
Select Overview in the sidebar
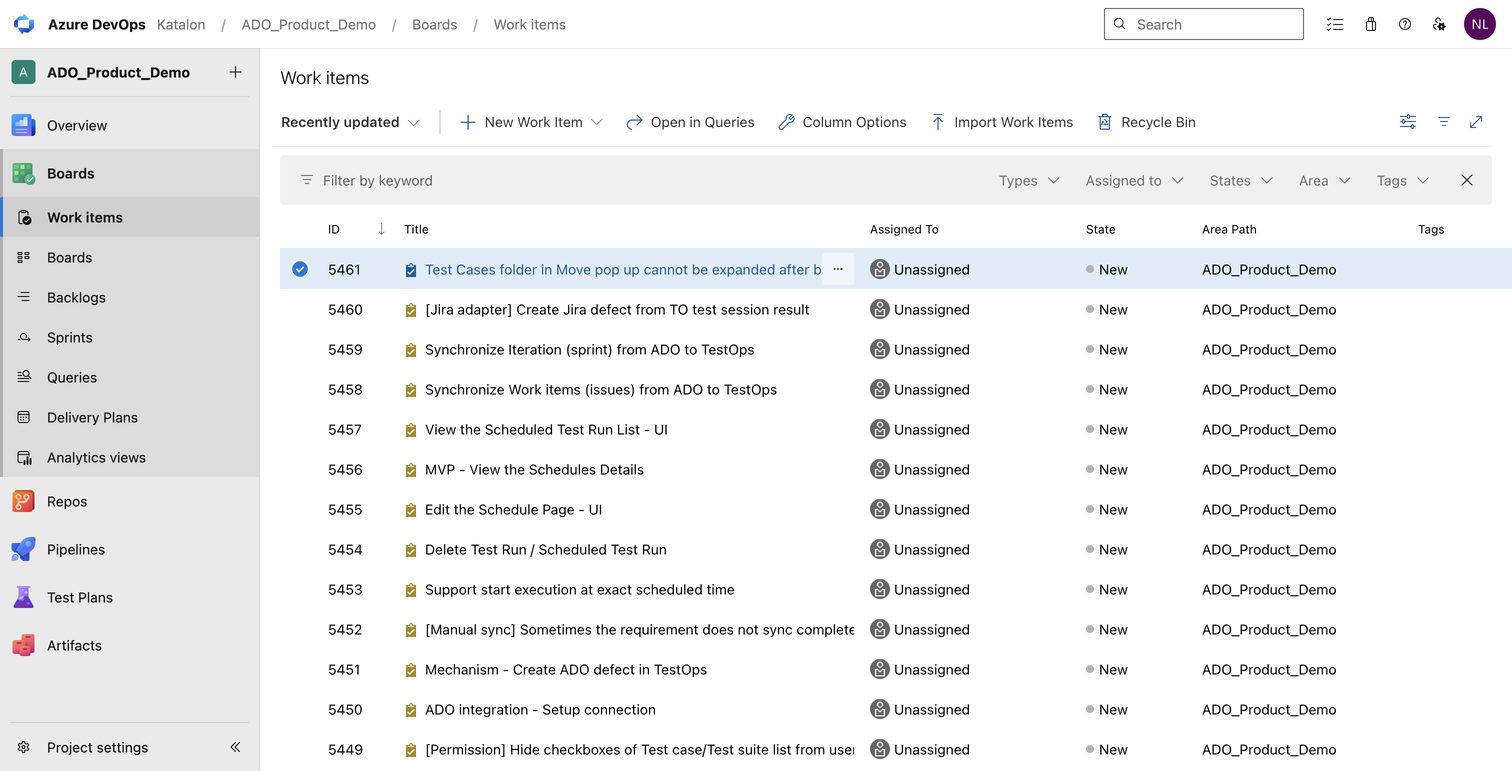[77, 125]
